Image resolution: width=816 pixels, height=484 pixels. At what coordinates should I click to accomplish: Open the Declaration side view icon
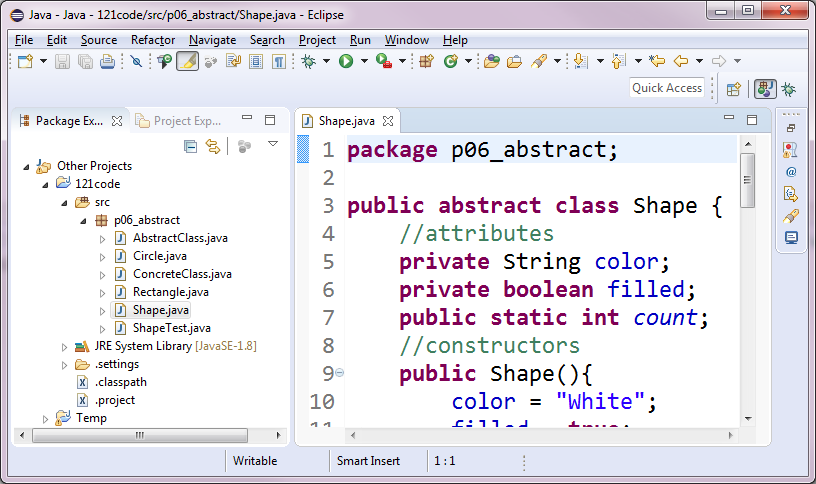[791, 194]
